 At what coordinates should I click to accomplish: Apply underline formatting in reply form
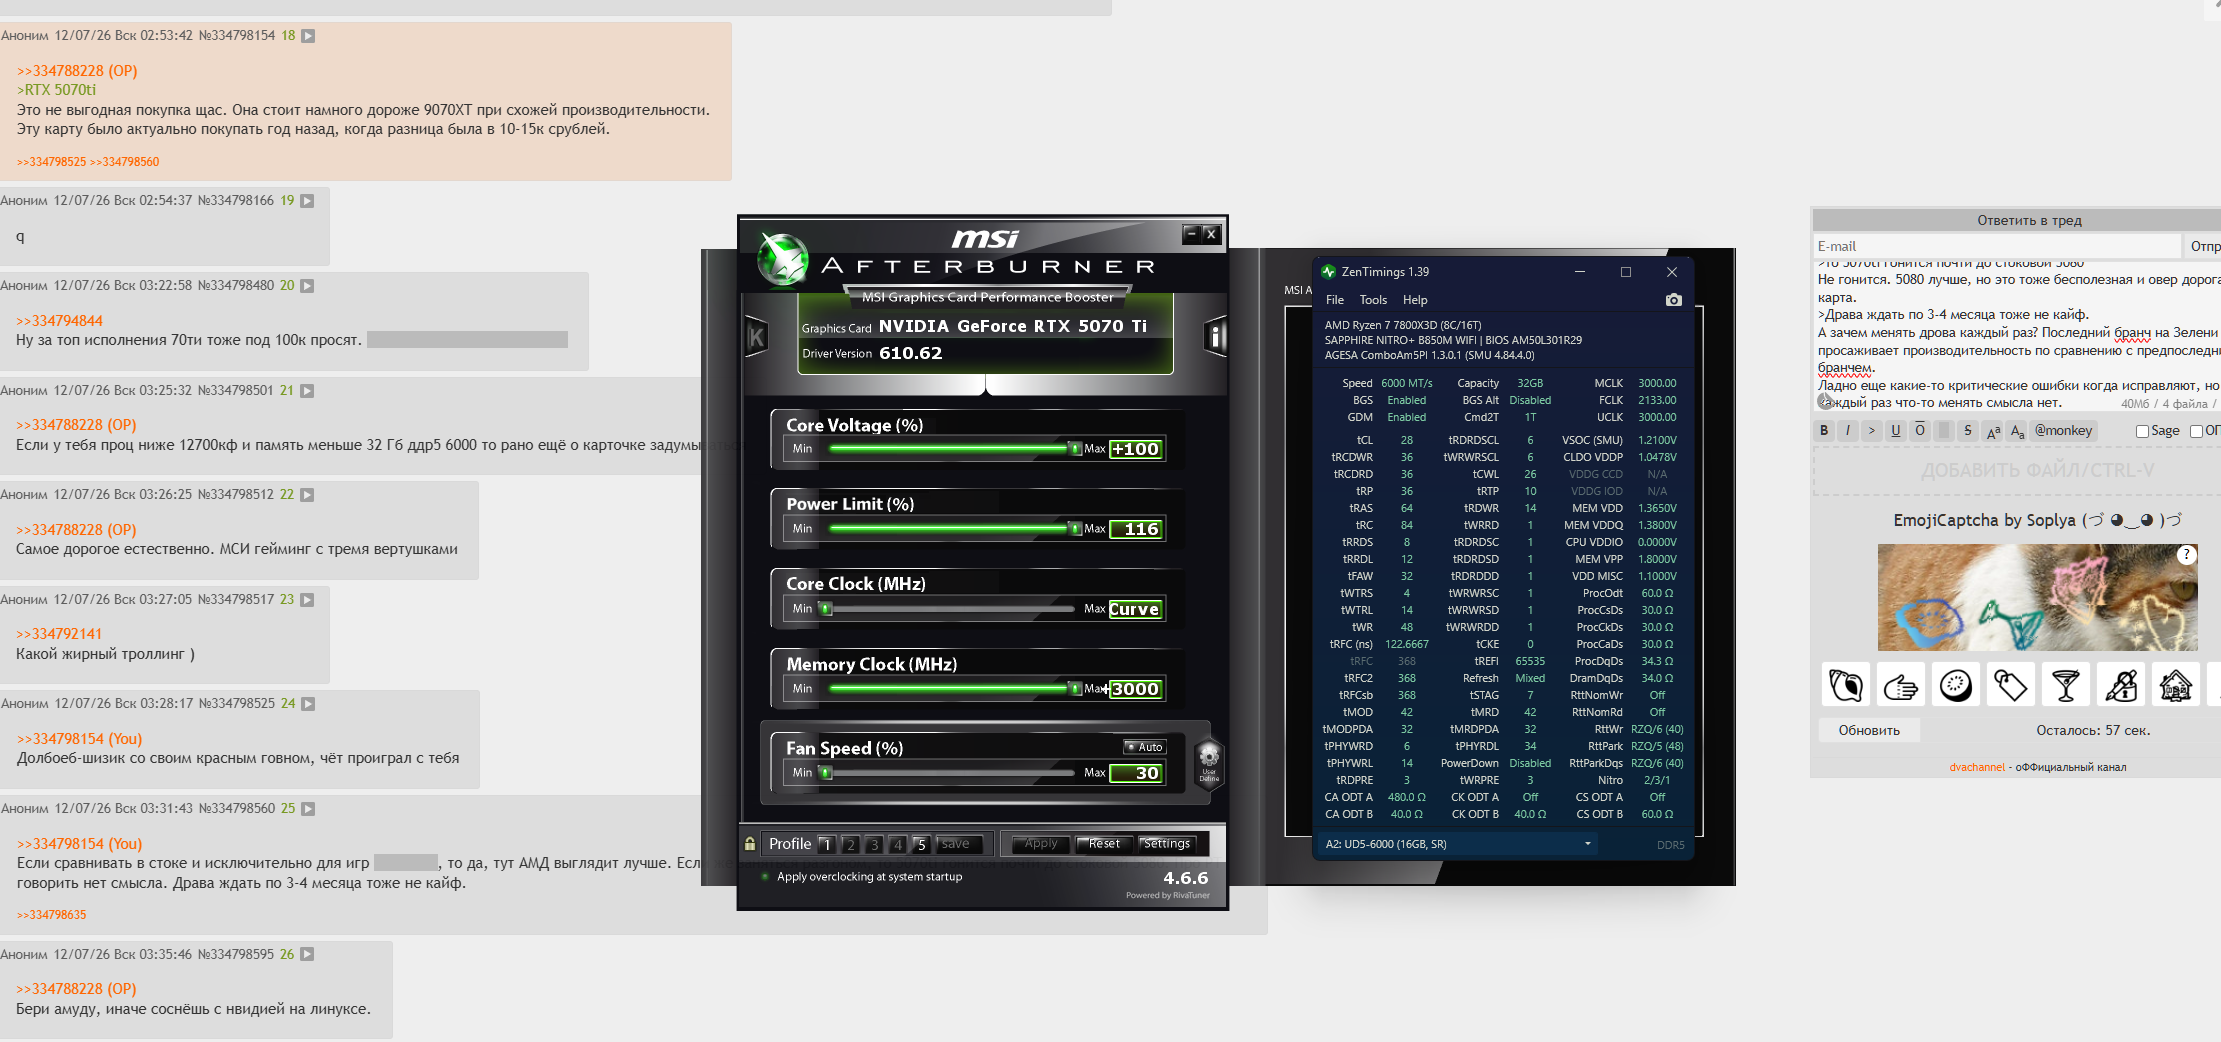coord(1896,431)
